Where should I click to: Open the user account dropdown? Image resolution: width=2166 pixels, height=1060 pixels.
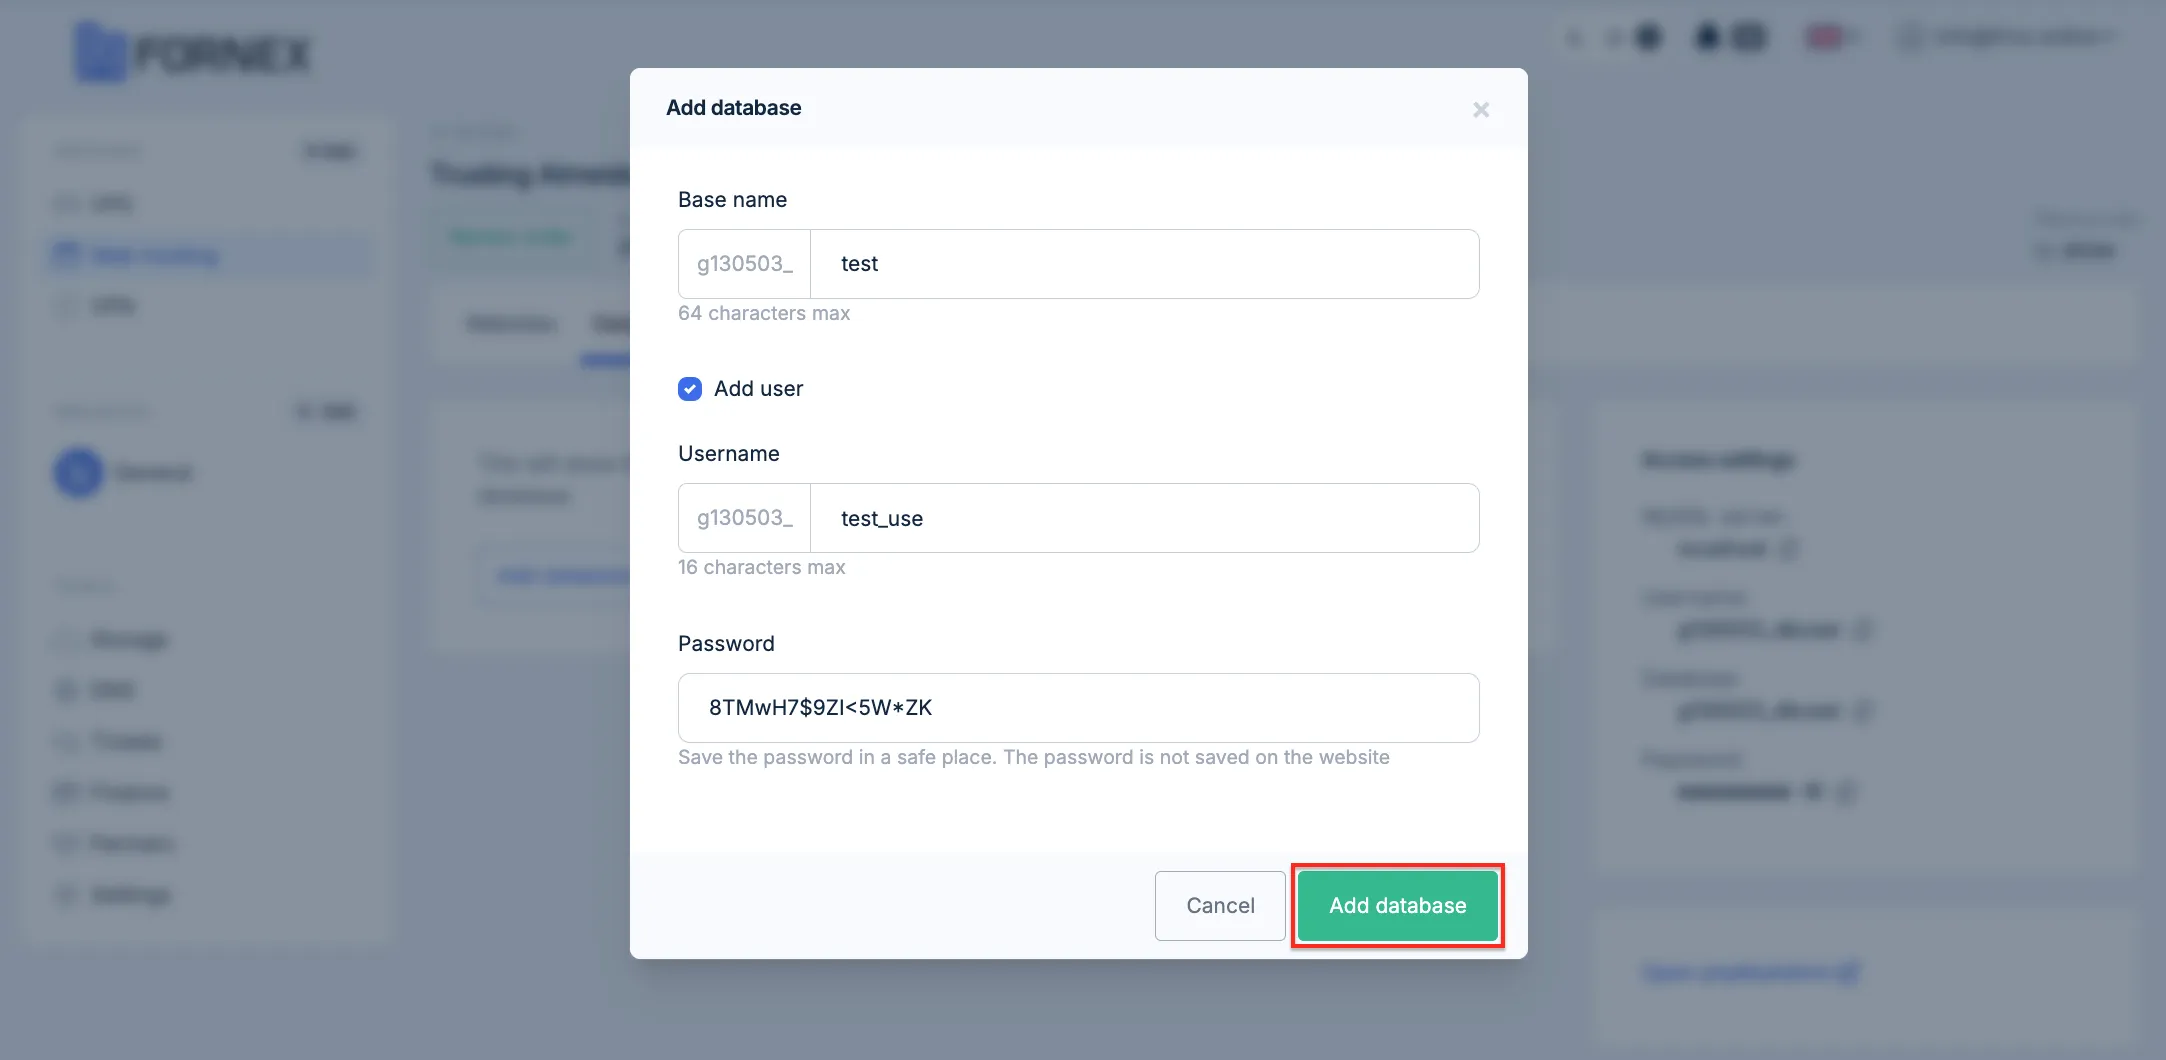[x=2008, y=38]
